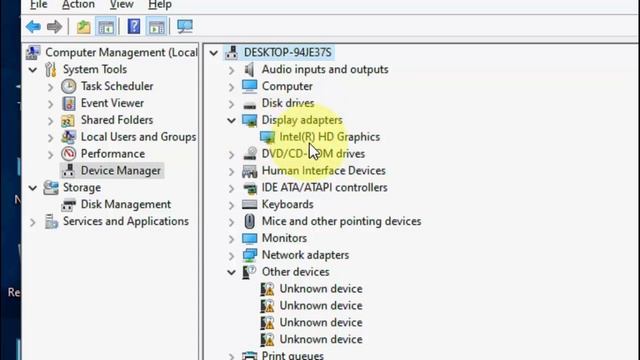Click the Device Manager icon in left tree
This screenshot has width=640, height=360.
pos(69,171)
